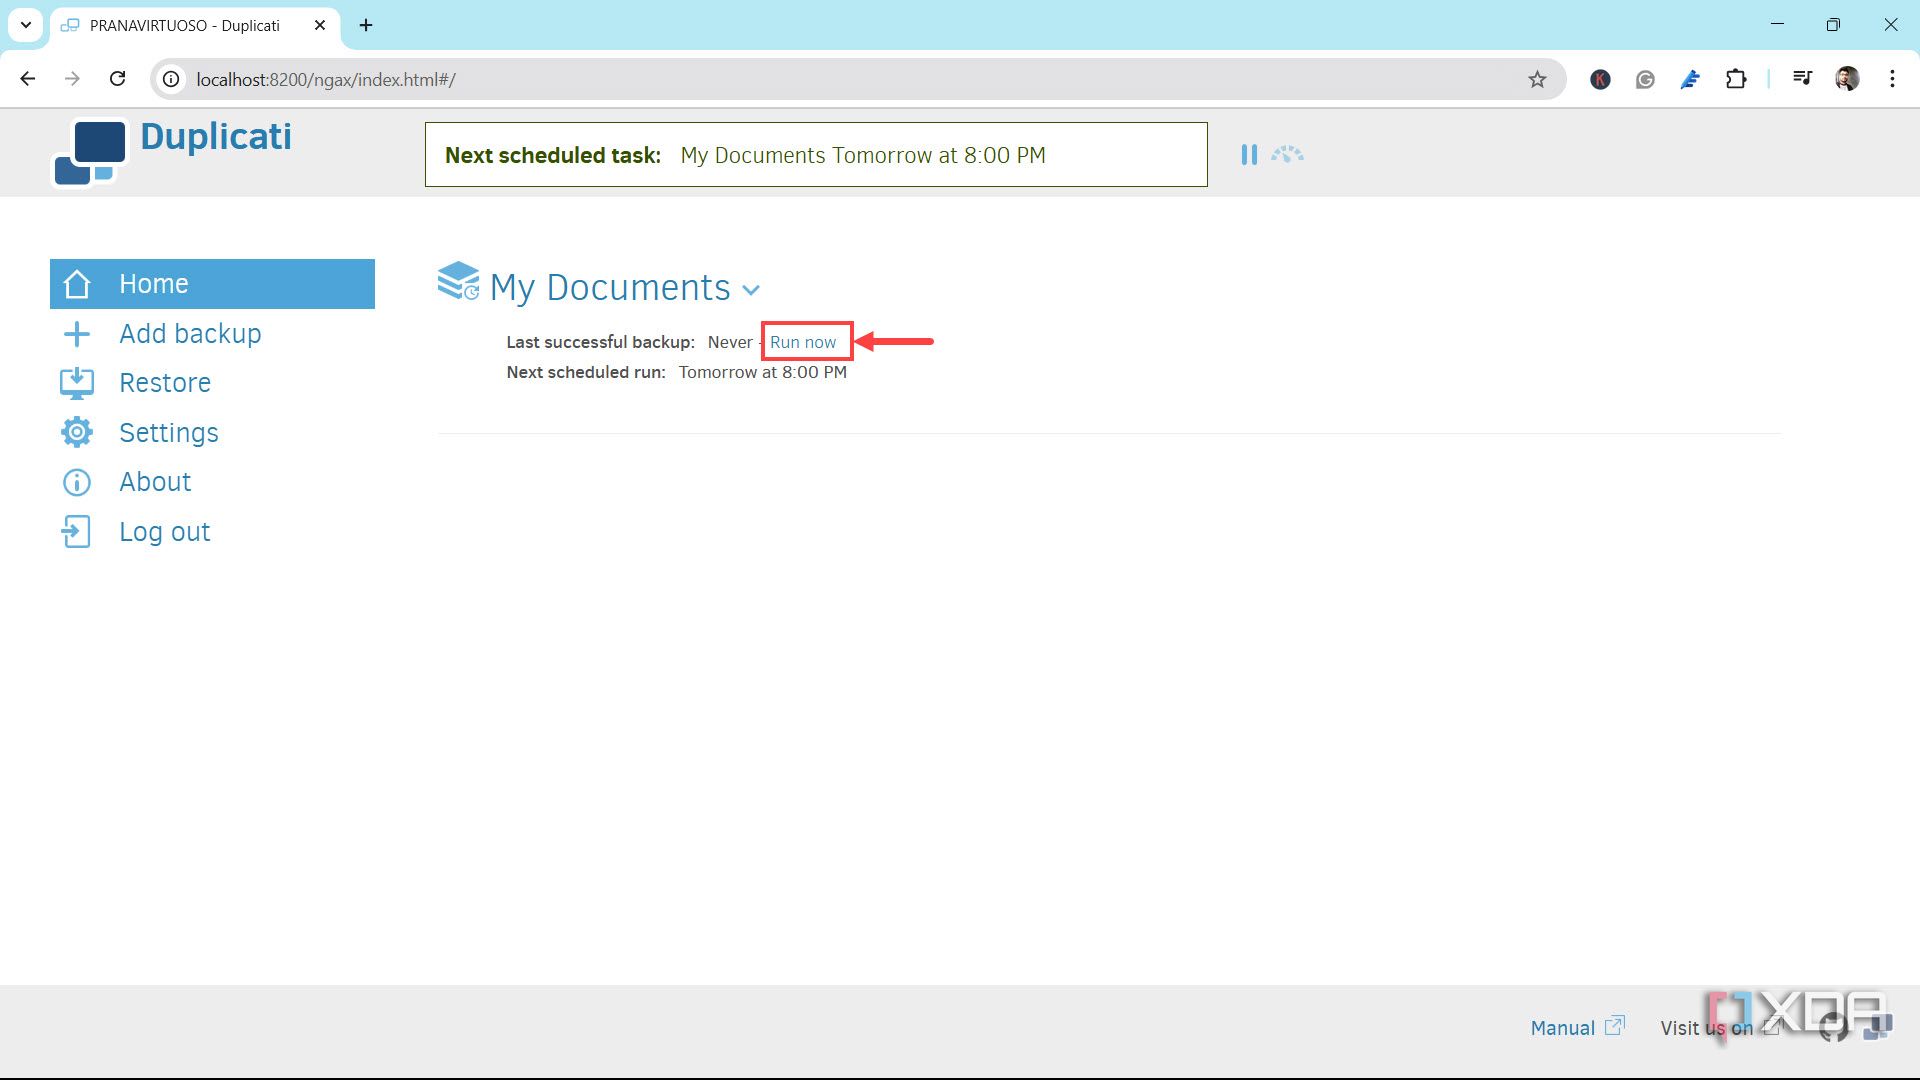
Task: Expand the tab search dropdown arrow
Action: pyautogui.click(x=26, y=25)
